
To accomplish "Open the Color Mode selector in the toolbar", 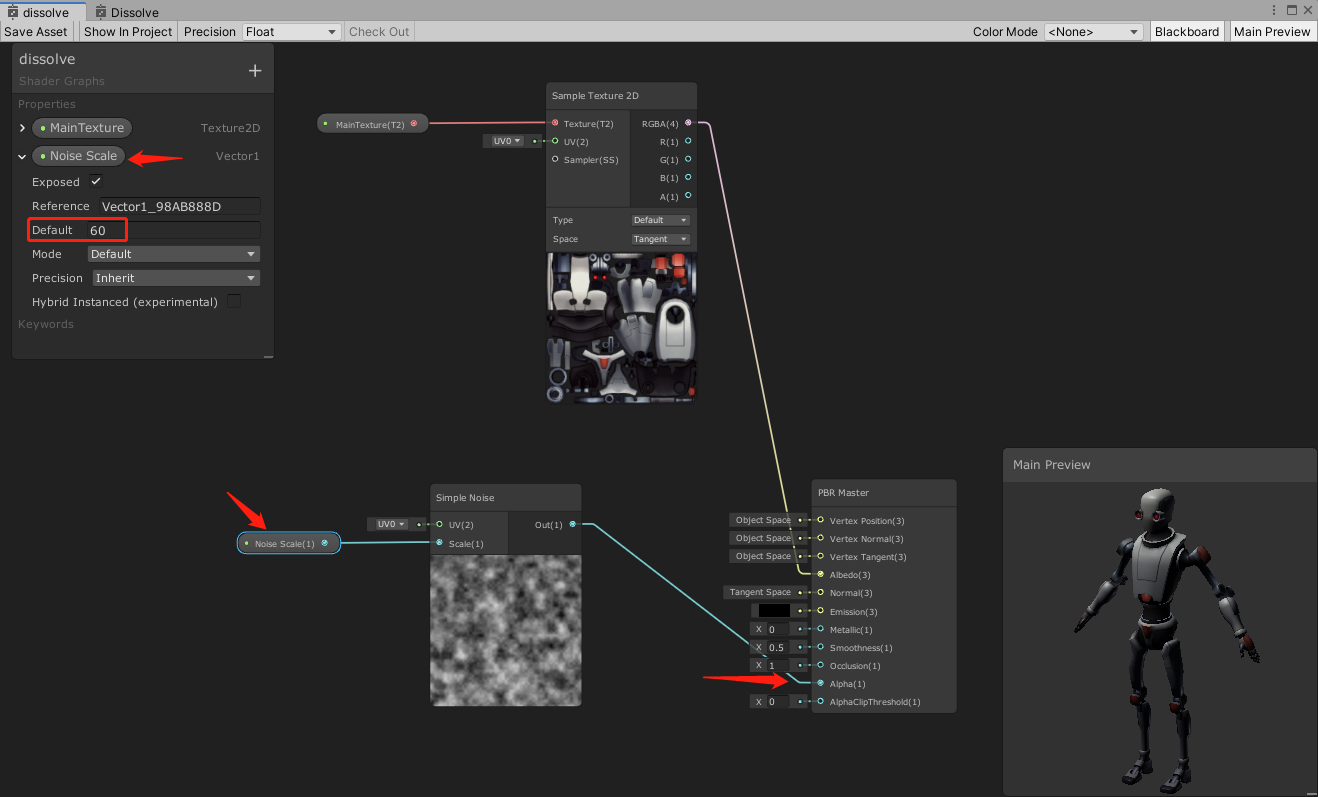I will click(x=1093, y=31).
